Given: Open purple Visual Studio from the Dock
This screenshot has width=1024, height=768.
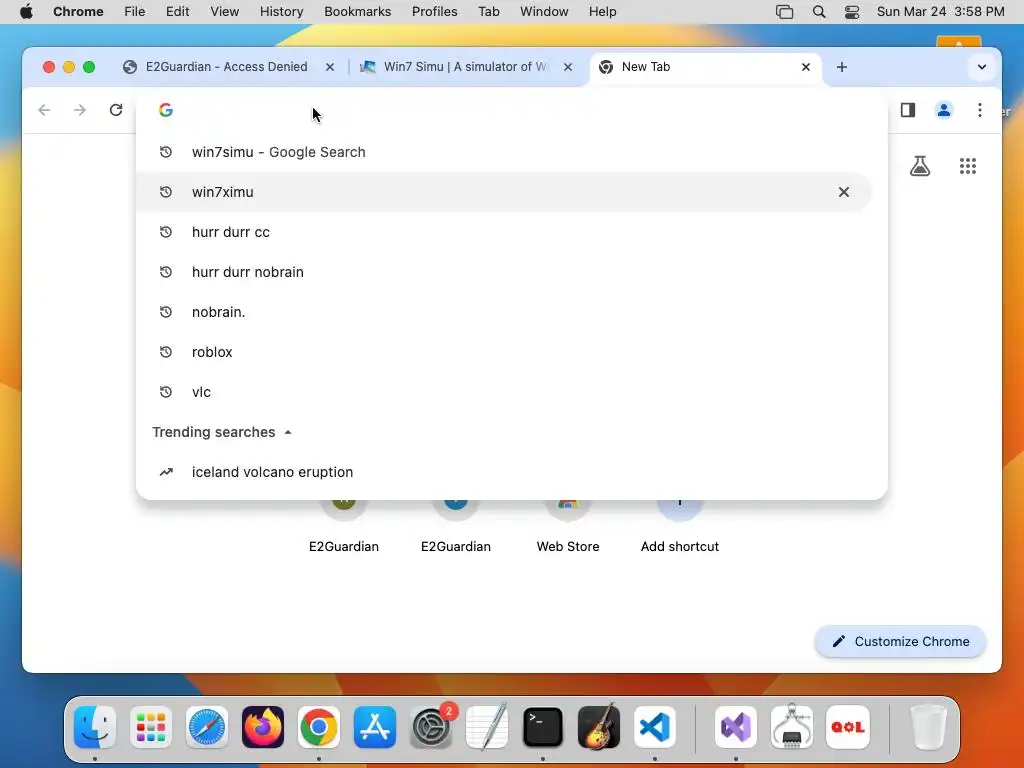Looking at the screenshot, I should coord(735,727).
